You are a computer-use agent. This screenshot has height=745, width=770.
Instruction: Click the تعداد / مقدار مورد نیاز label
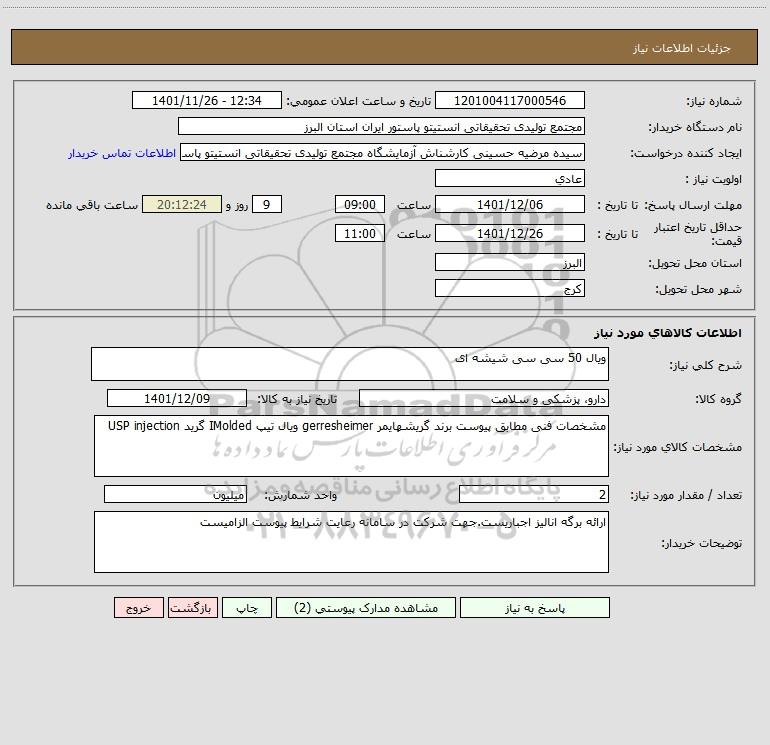pos(686,496)
